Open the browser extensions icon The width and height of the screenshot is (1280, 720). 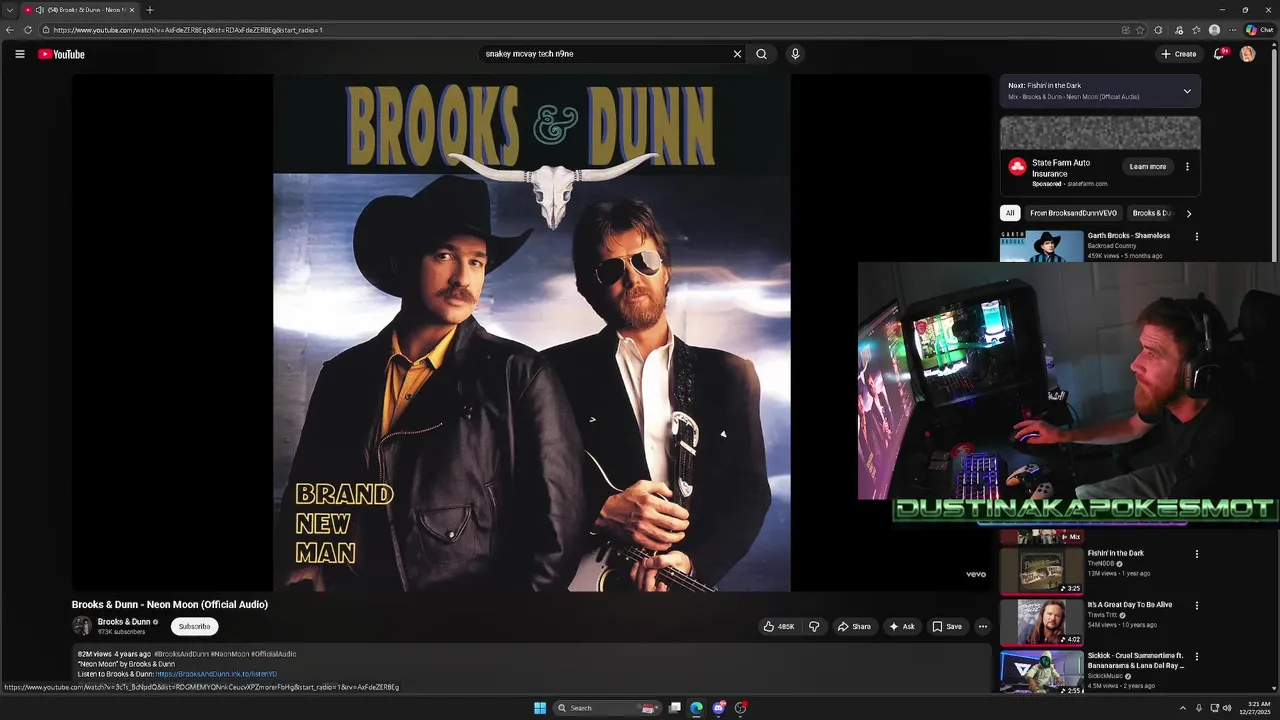tap(1158, 30)
